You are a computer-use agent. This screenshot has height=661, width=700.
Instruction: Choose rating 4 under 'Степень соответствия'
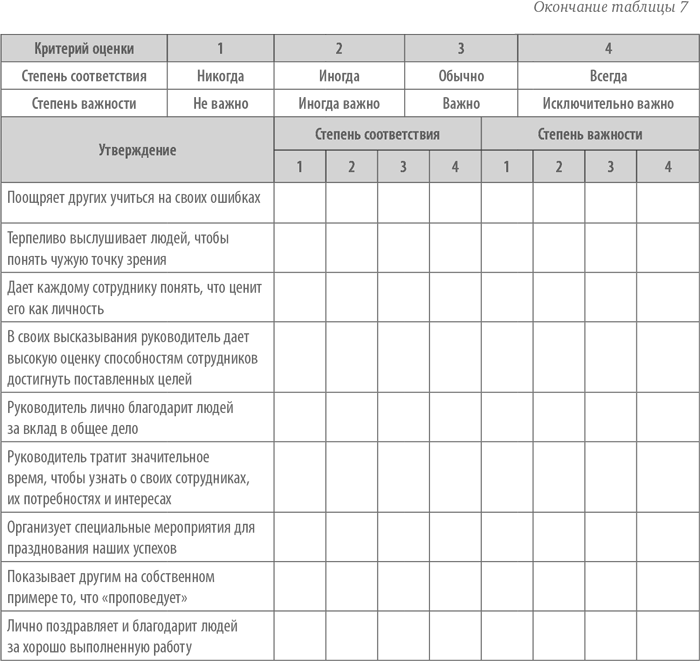point(455,167)
